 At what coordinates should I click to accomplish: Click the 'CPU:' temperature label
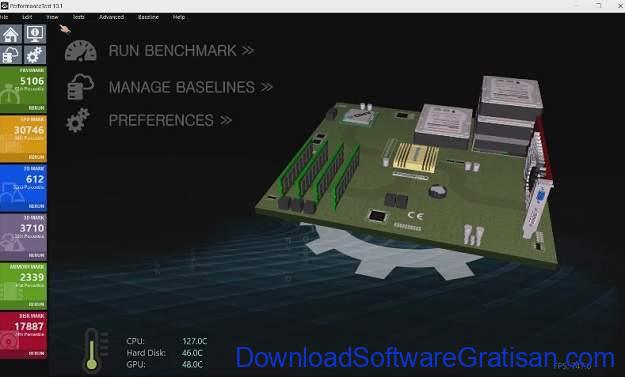tap(136, 341)
